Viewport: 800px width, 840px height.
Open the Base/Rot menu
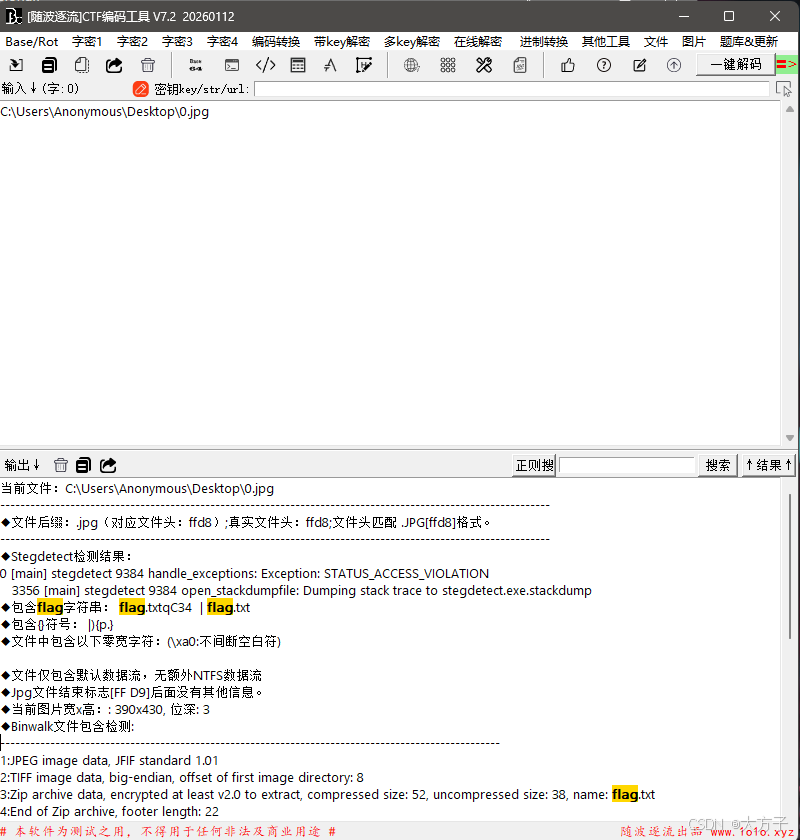[x=32, y=42]
